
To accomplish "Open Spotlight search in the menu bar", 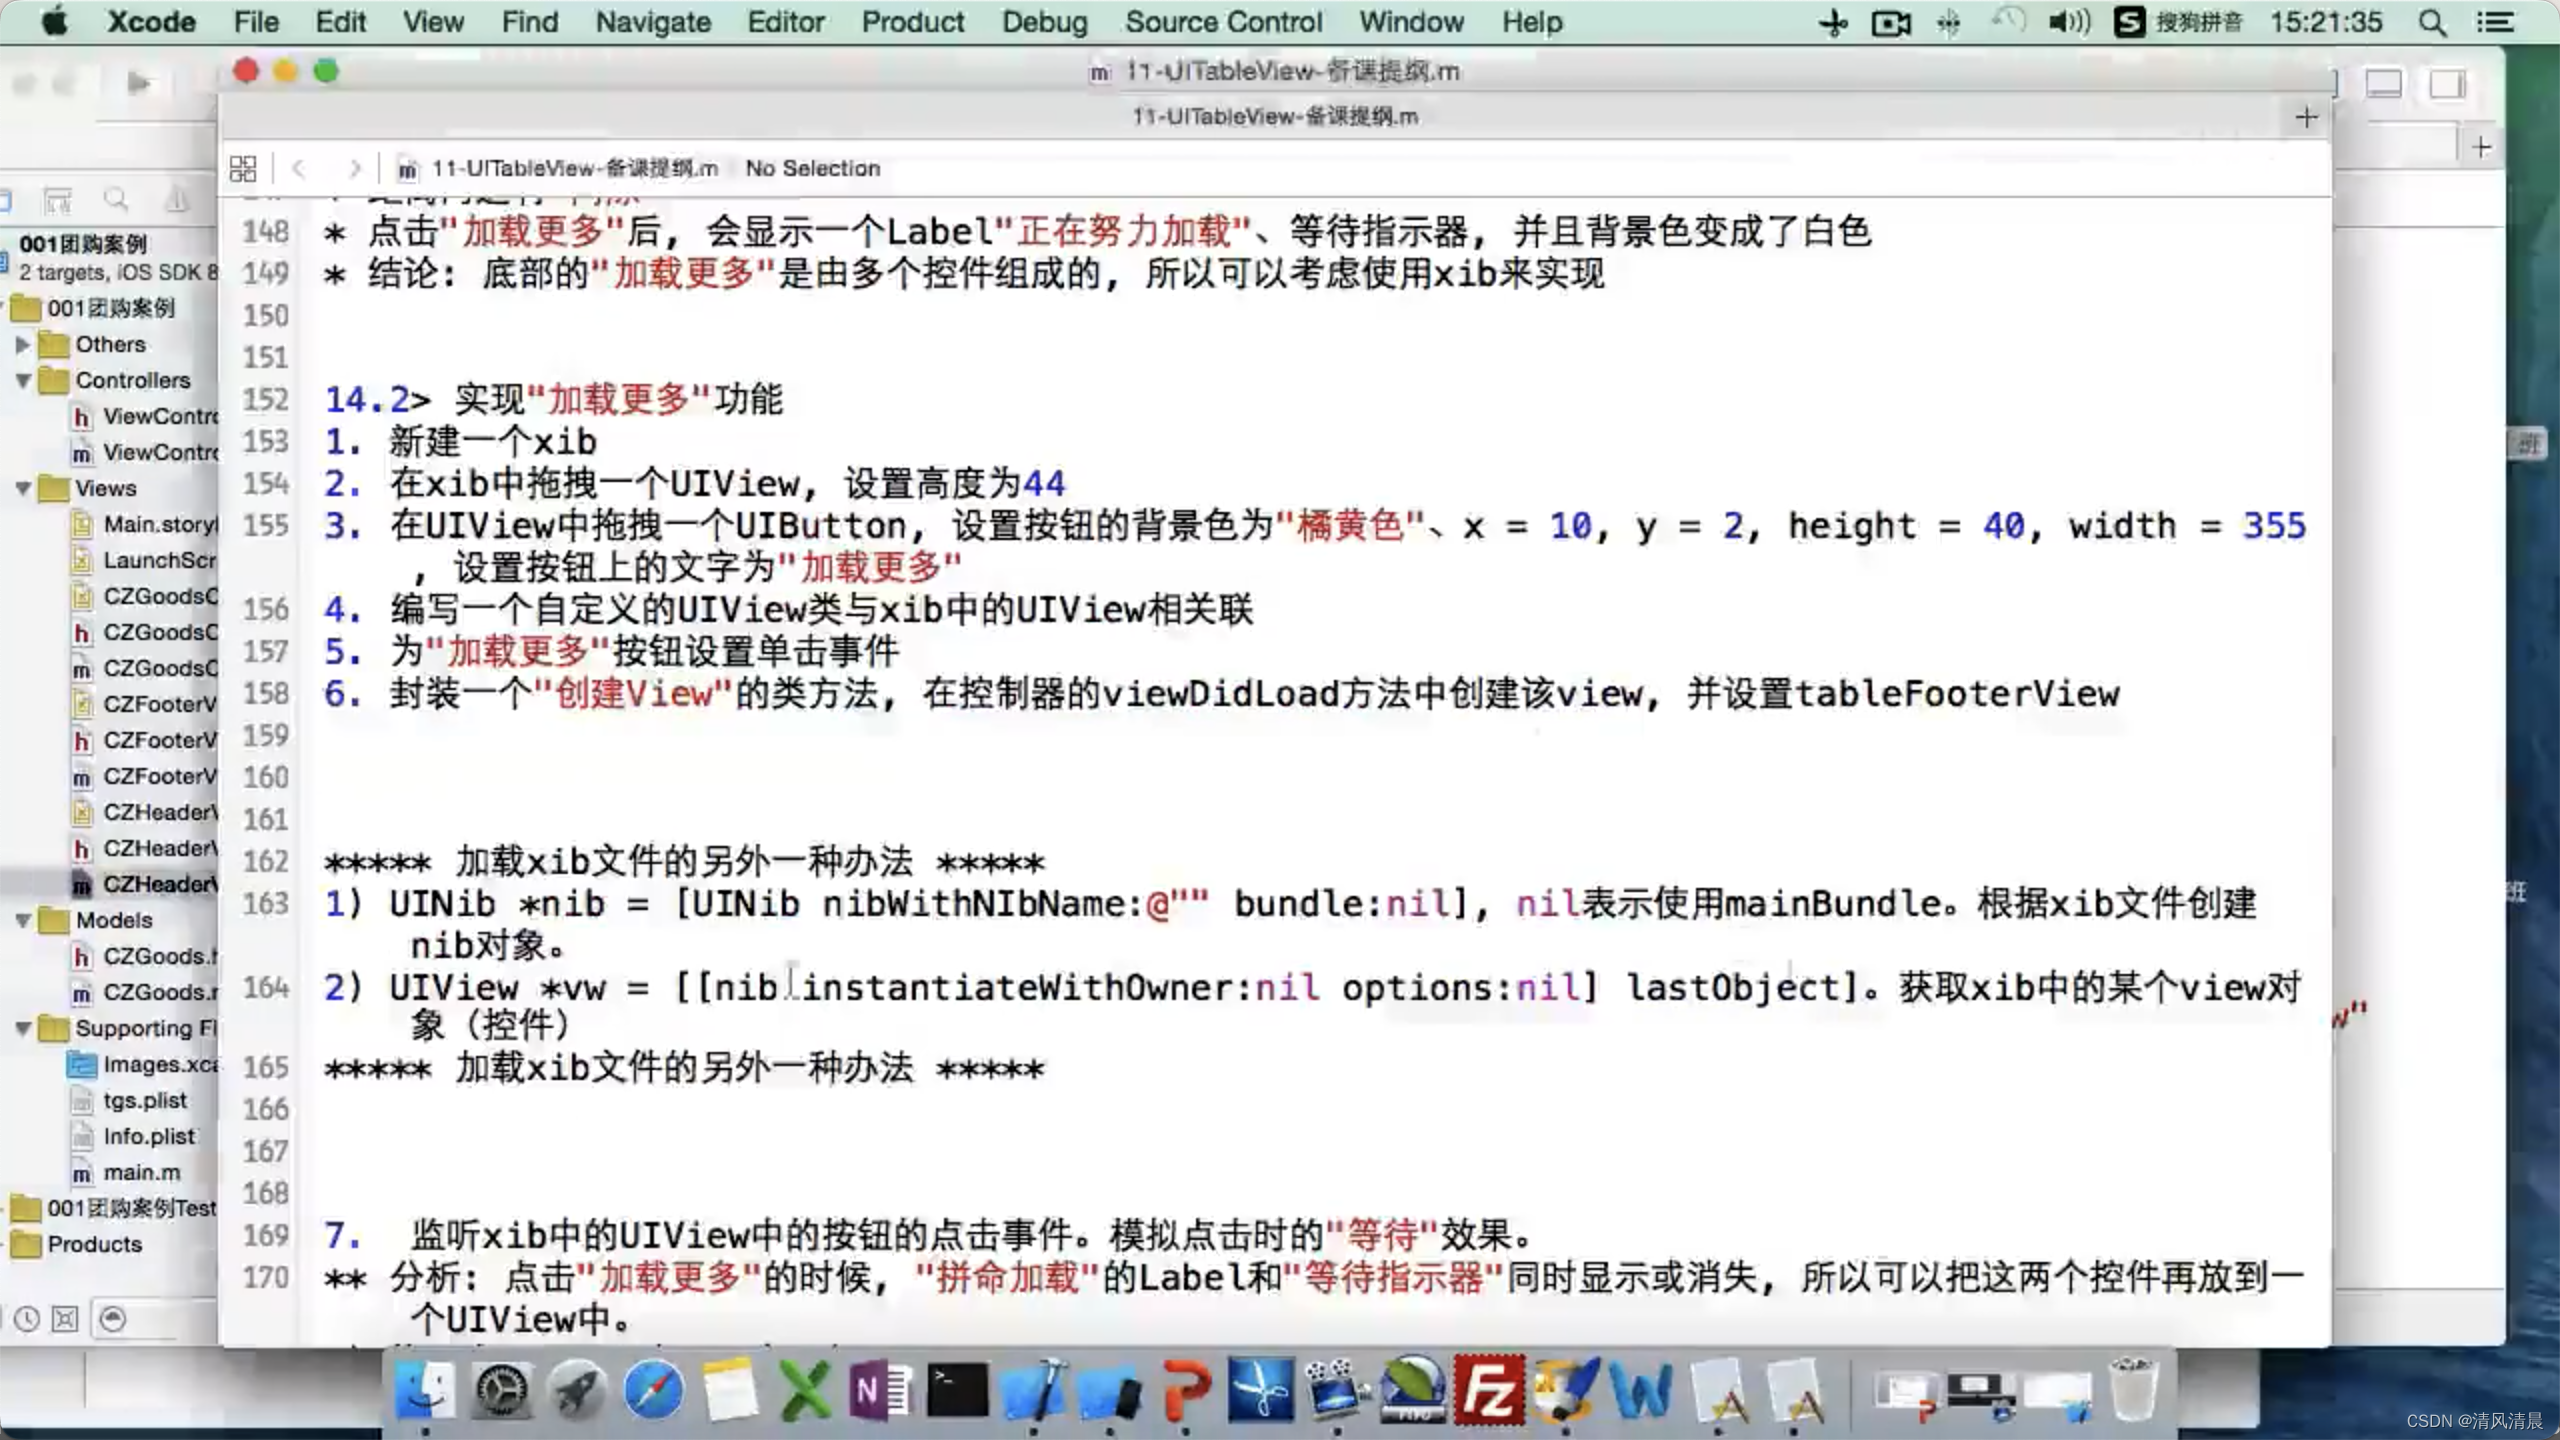I will click(2433, 22).
